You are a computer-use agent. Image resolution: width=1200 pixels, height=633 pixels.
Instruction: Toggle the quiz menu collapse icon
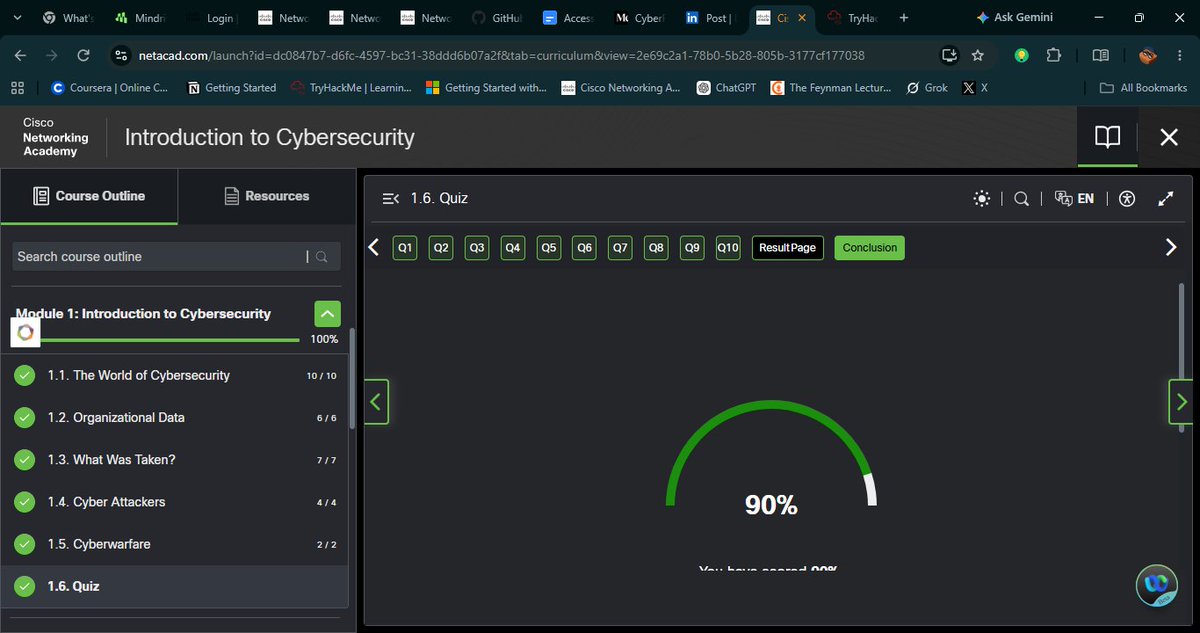tap(391, 199)
